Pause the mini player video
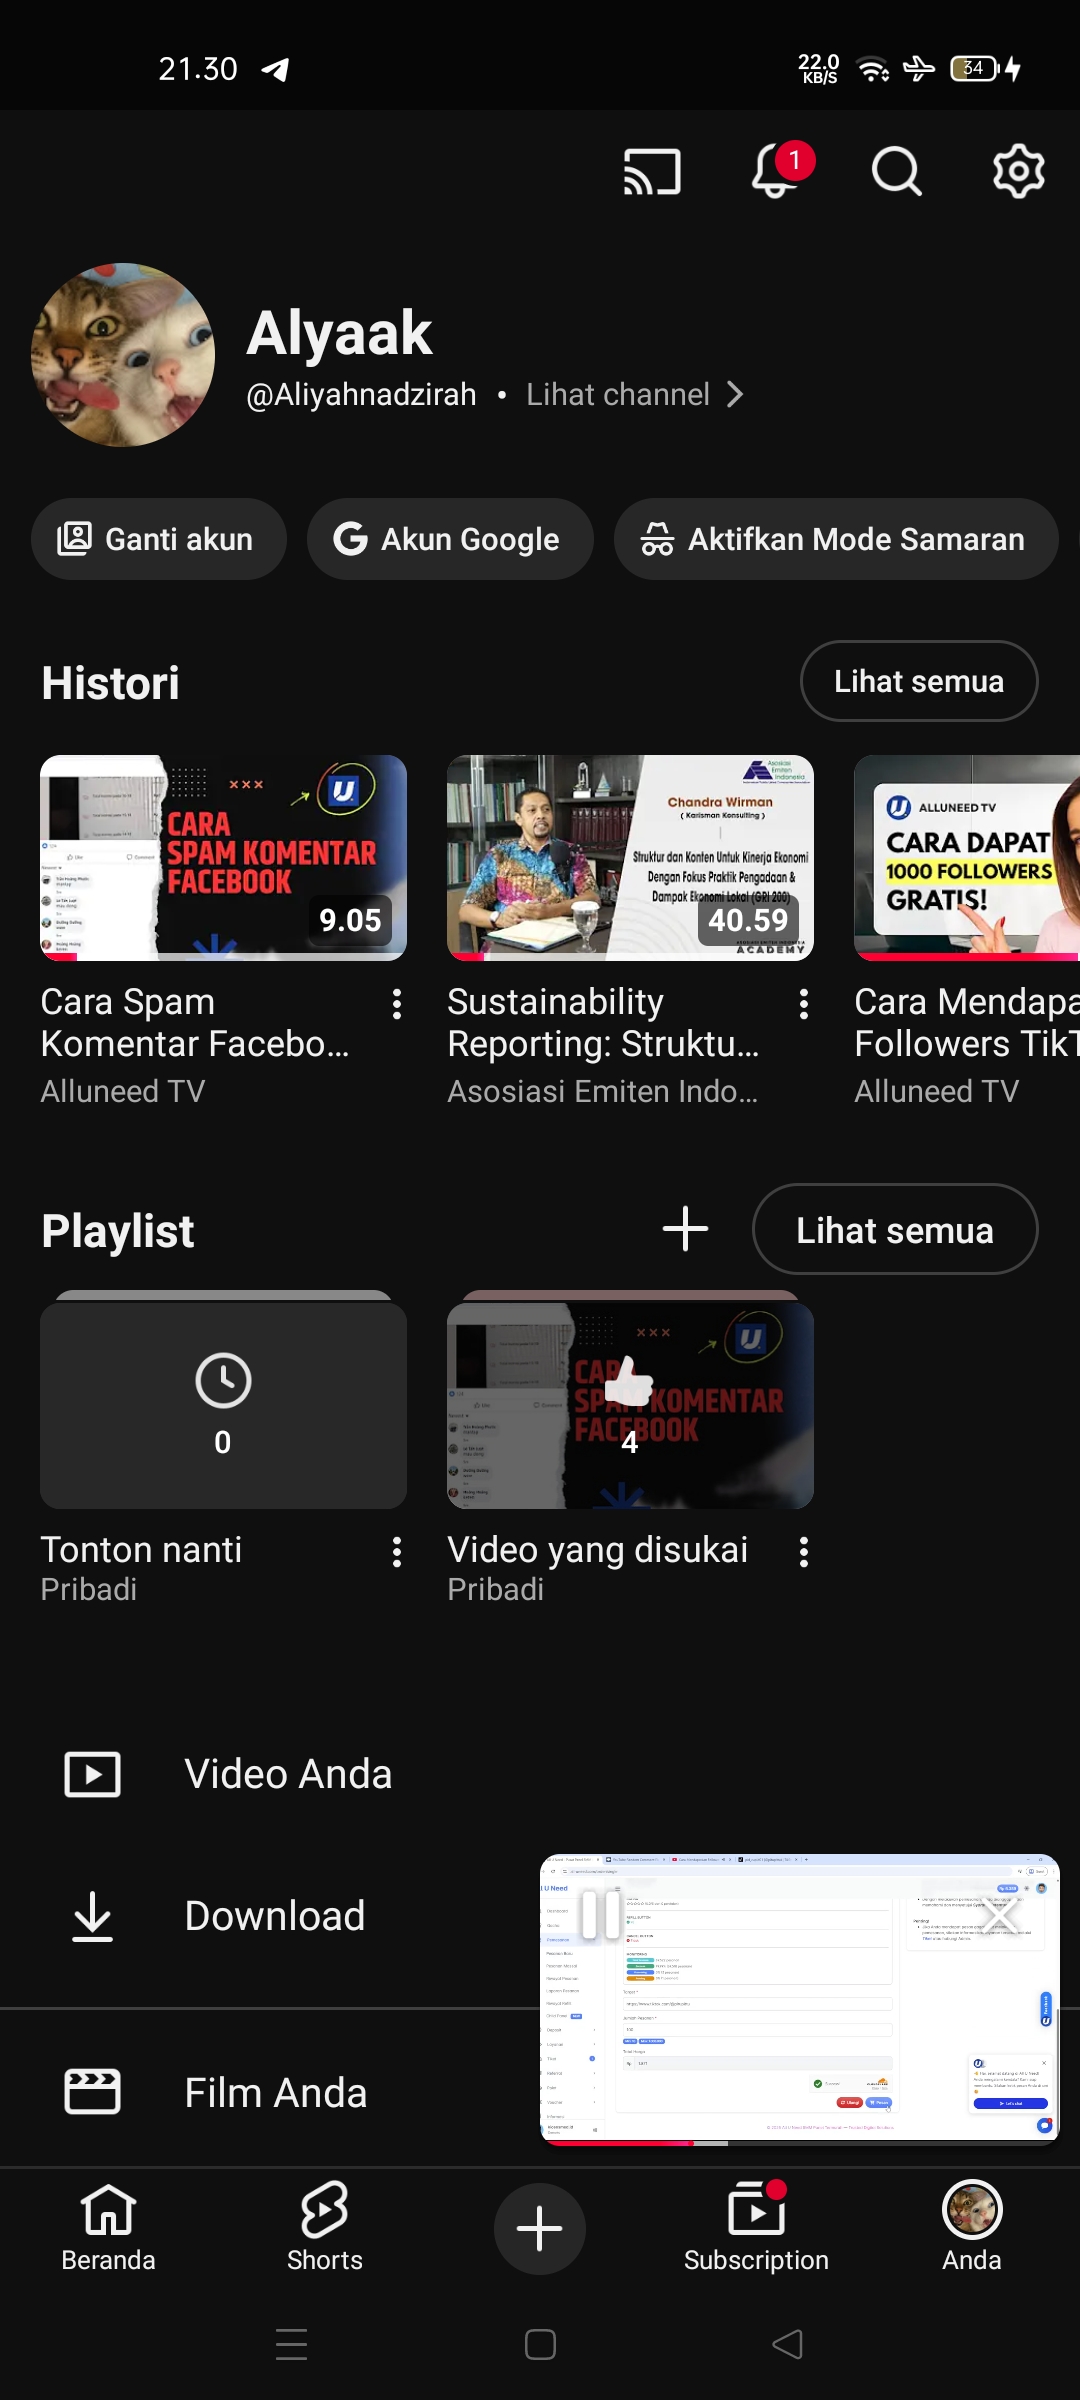Image resolution: width=1080 pixels, height=2400 pixels. tap(601, 1915)
